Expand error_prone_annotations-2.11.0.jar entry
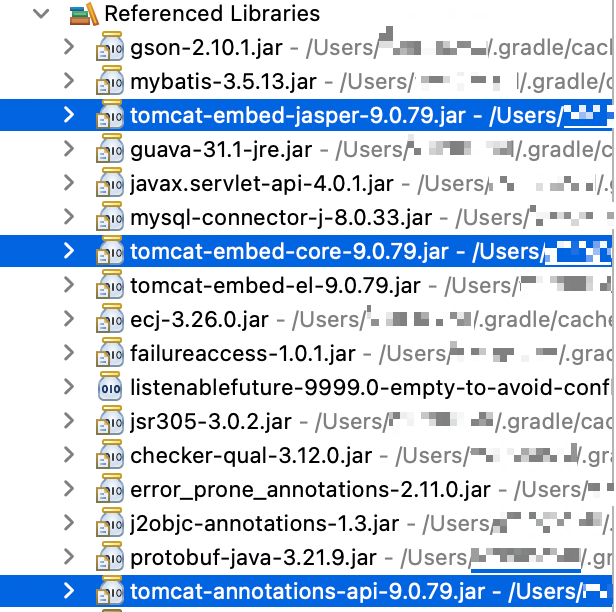The image size is (616, 612). point(69,489)
